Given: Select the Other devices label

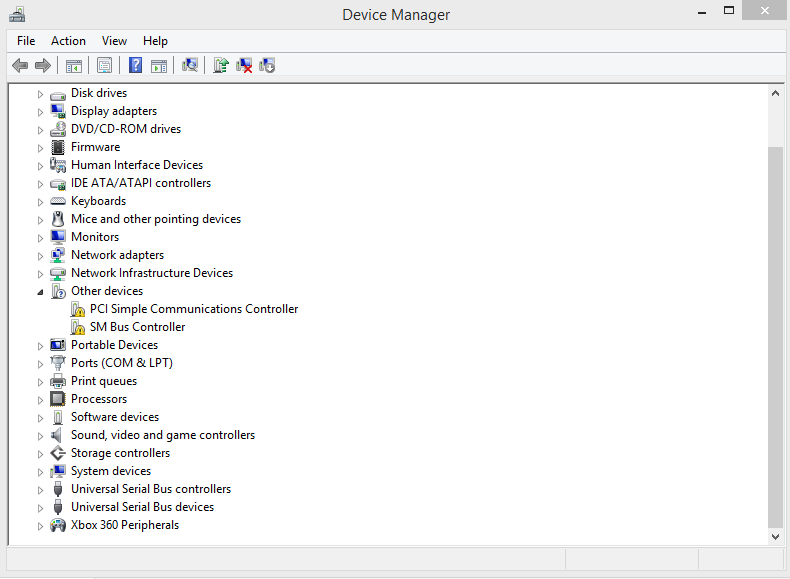Looking at the screenshot, I should click(x=107, y=291).
